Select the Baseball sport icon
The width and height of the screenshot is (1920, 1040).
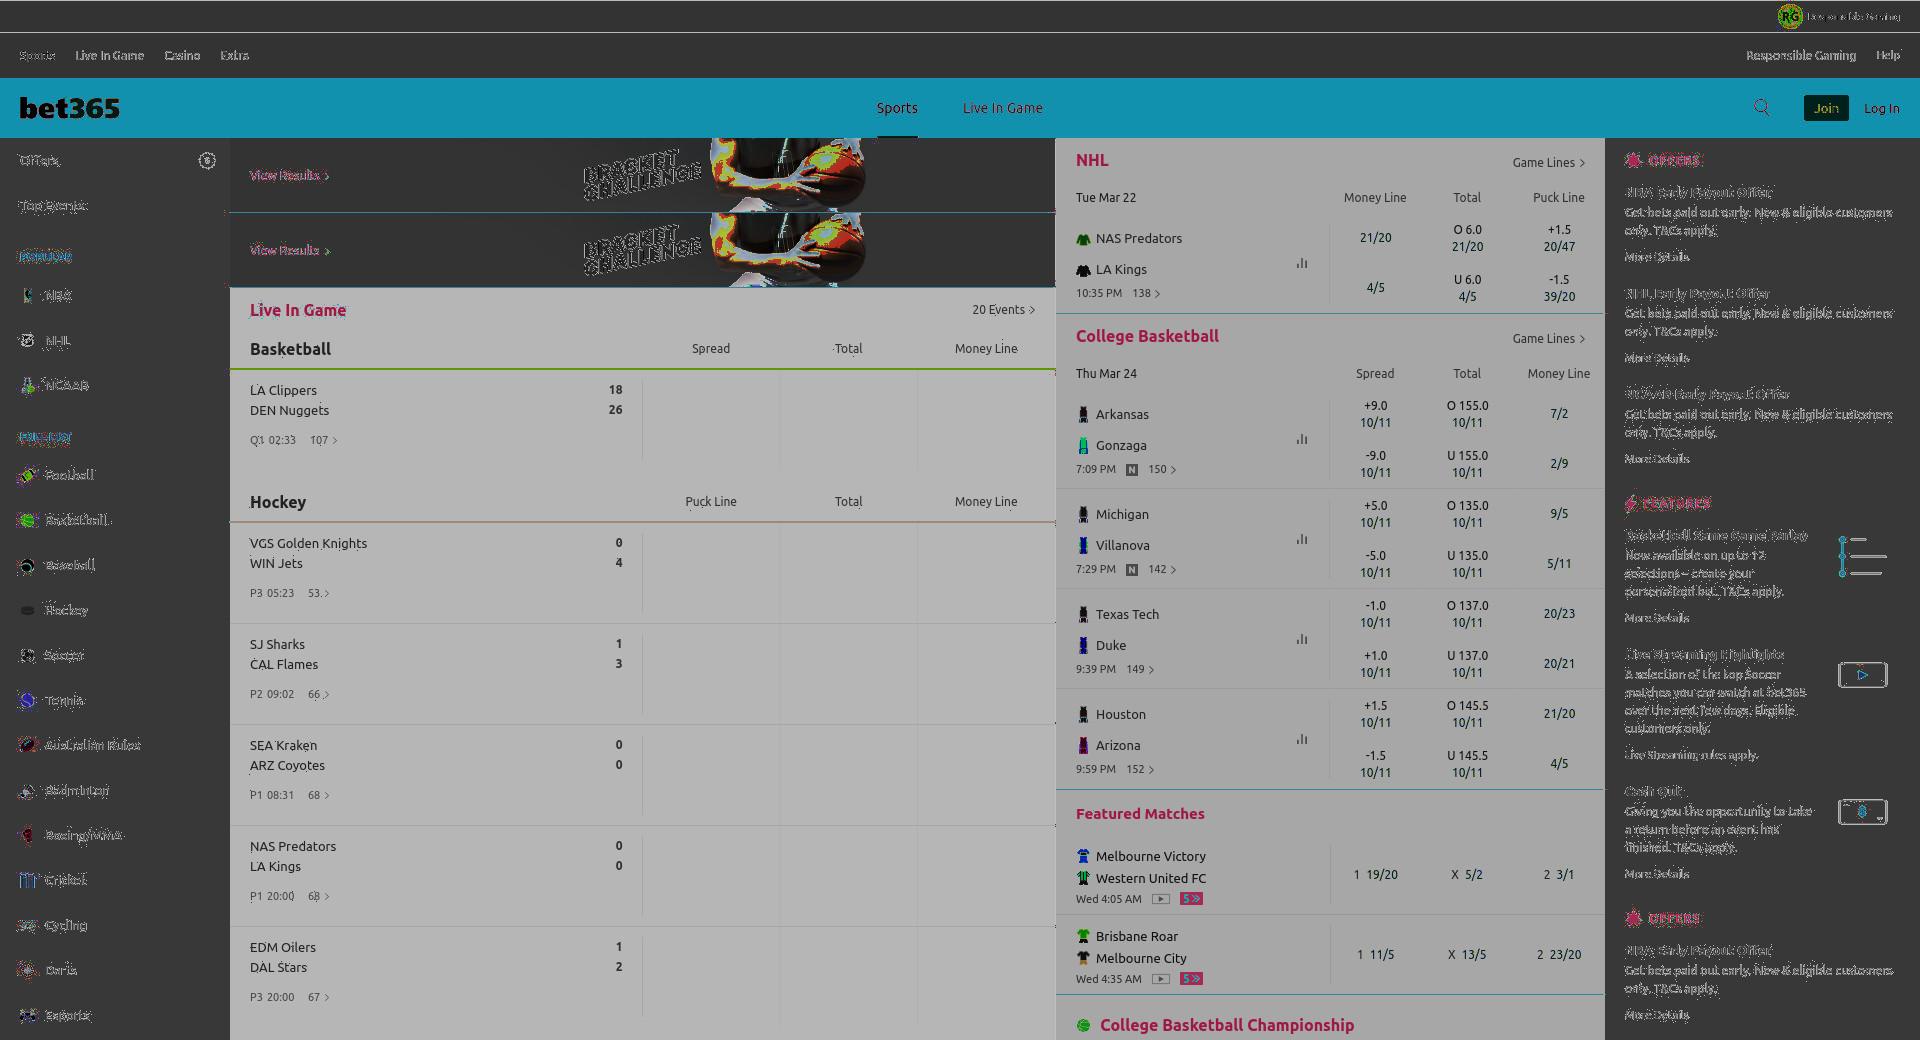(x=28, y=565)
